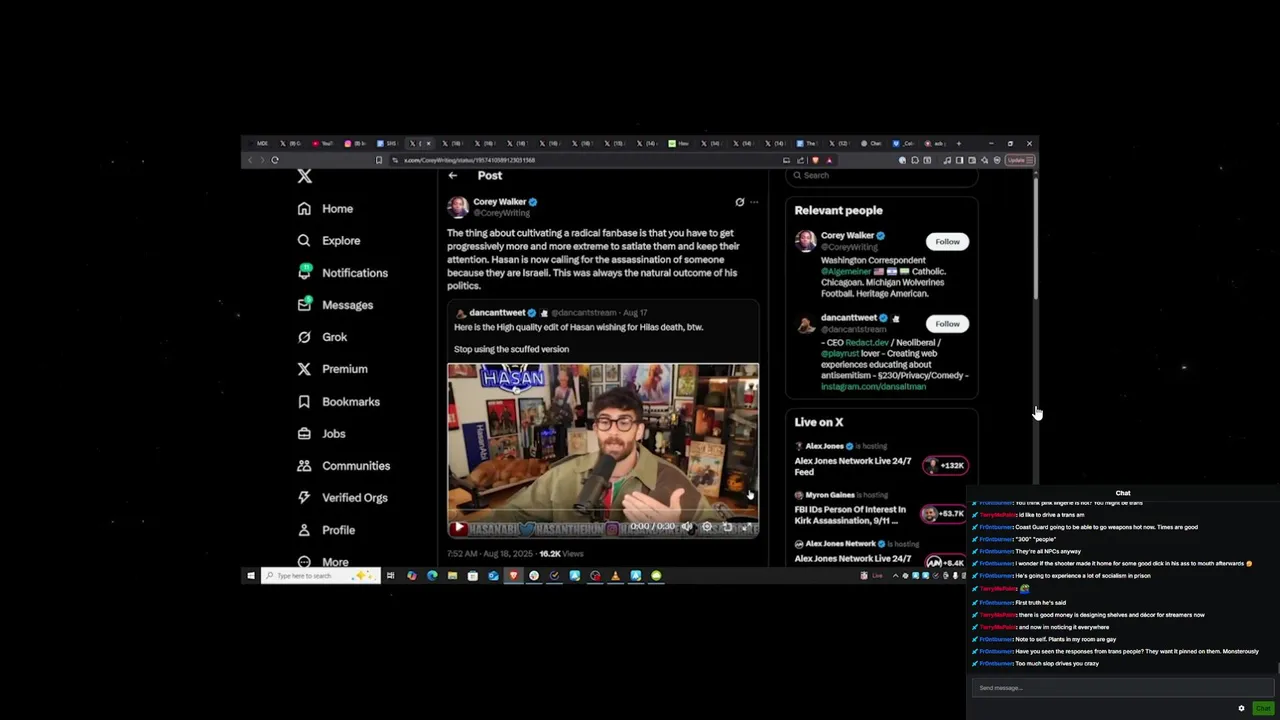The width and height of the screenshot is (1280, 720).
Task: Open Task View on the taskbar
Action: pyautogui.click(x=391, y=576)
